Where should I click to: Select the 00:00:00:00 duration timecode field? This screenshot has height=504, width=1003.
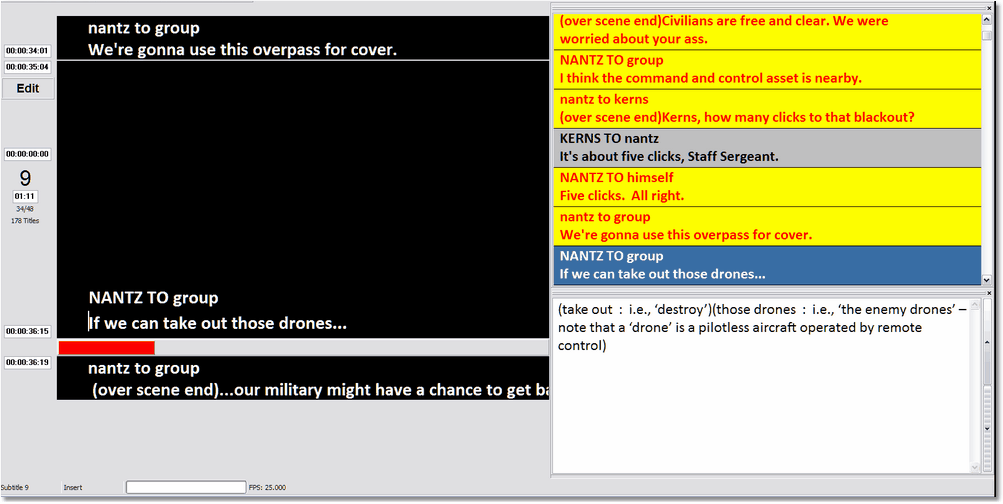(x=28, y=154)
